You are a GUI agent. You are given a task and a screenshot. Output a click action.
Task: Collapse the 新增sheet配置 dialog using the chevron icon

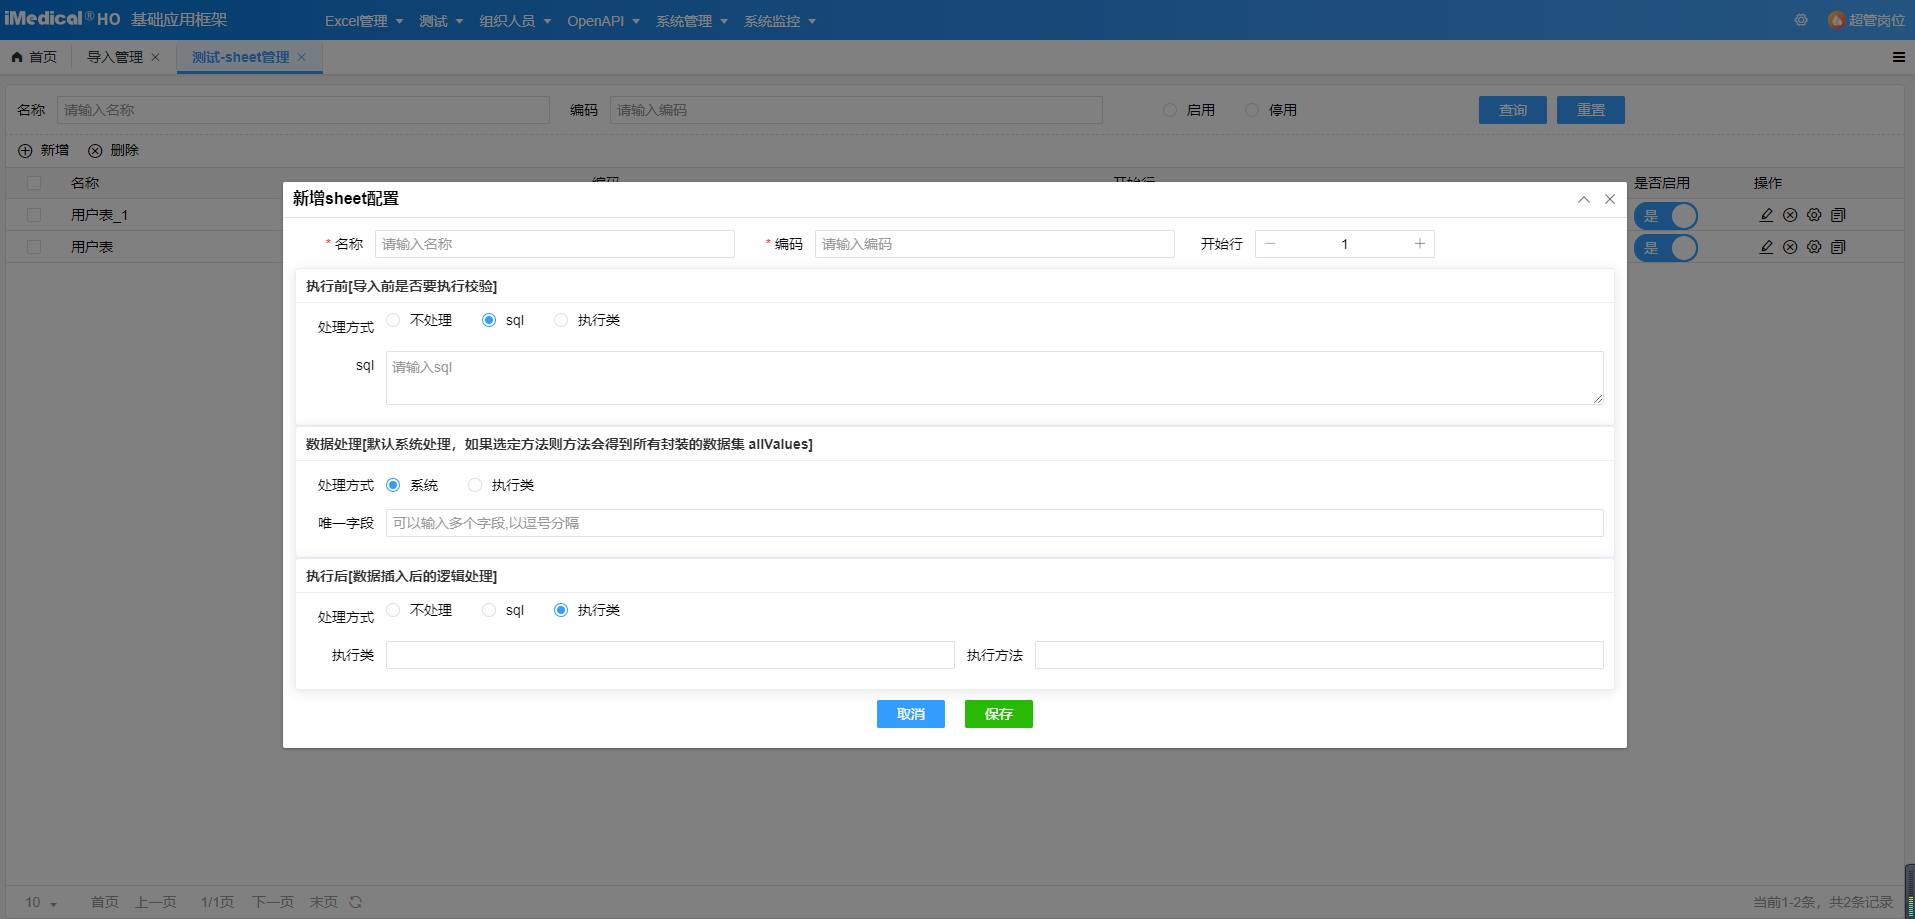coord(1584,200)
